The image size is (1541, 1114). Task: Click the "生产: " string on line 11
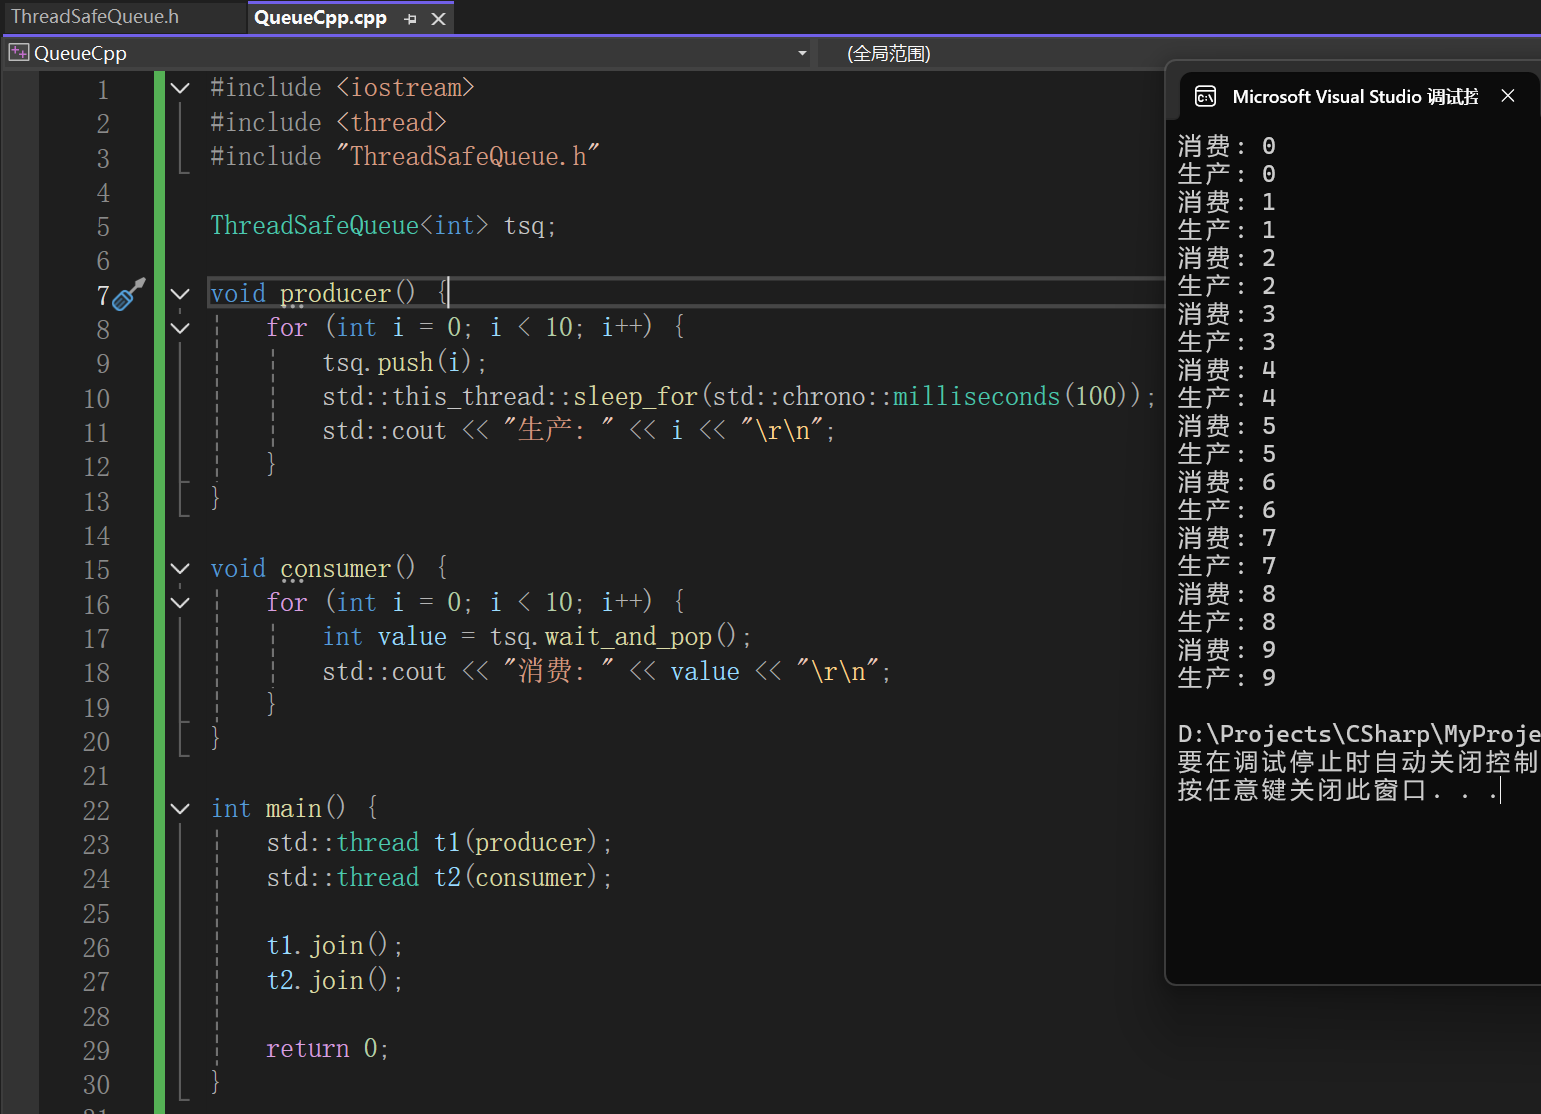tap(559, 431)
